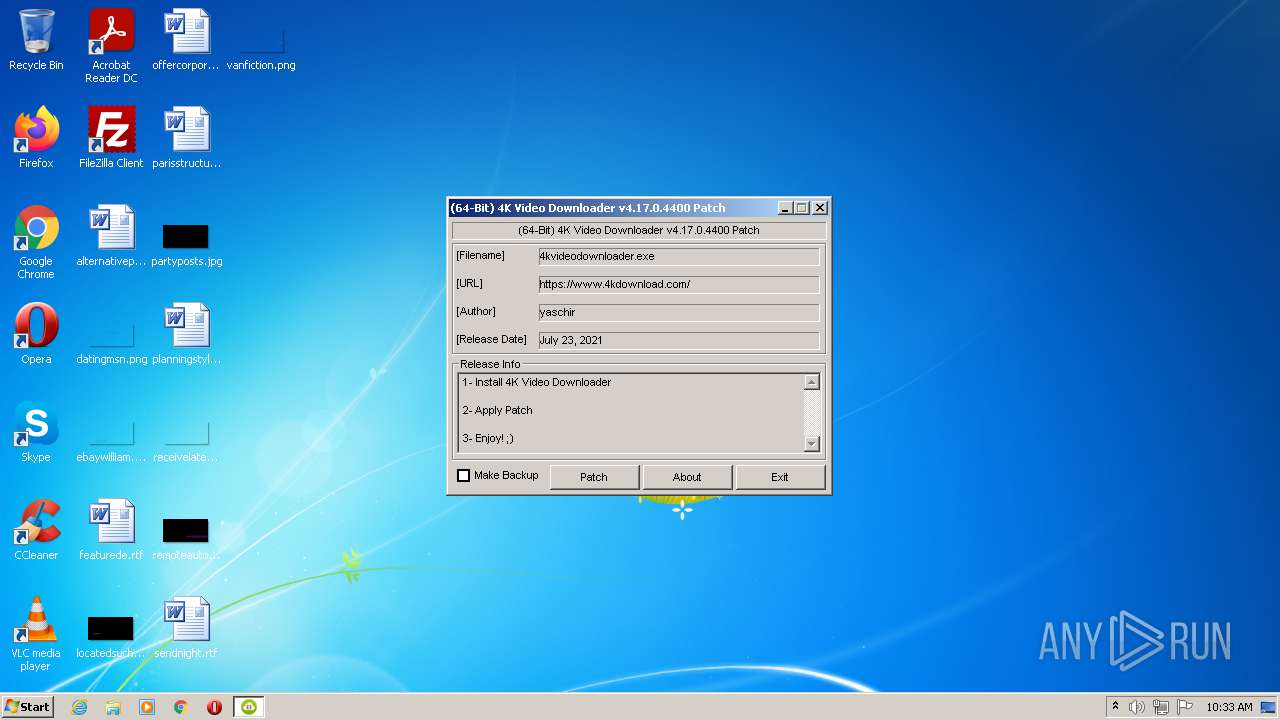Viewport: 1280px width, 720px height.
Task: Open Opera from the taskbar
Action: 214,707
